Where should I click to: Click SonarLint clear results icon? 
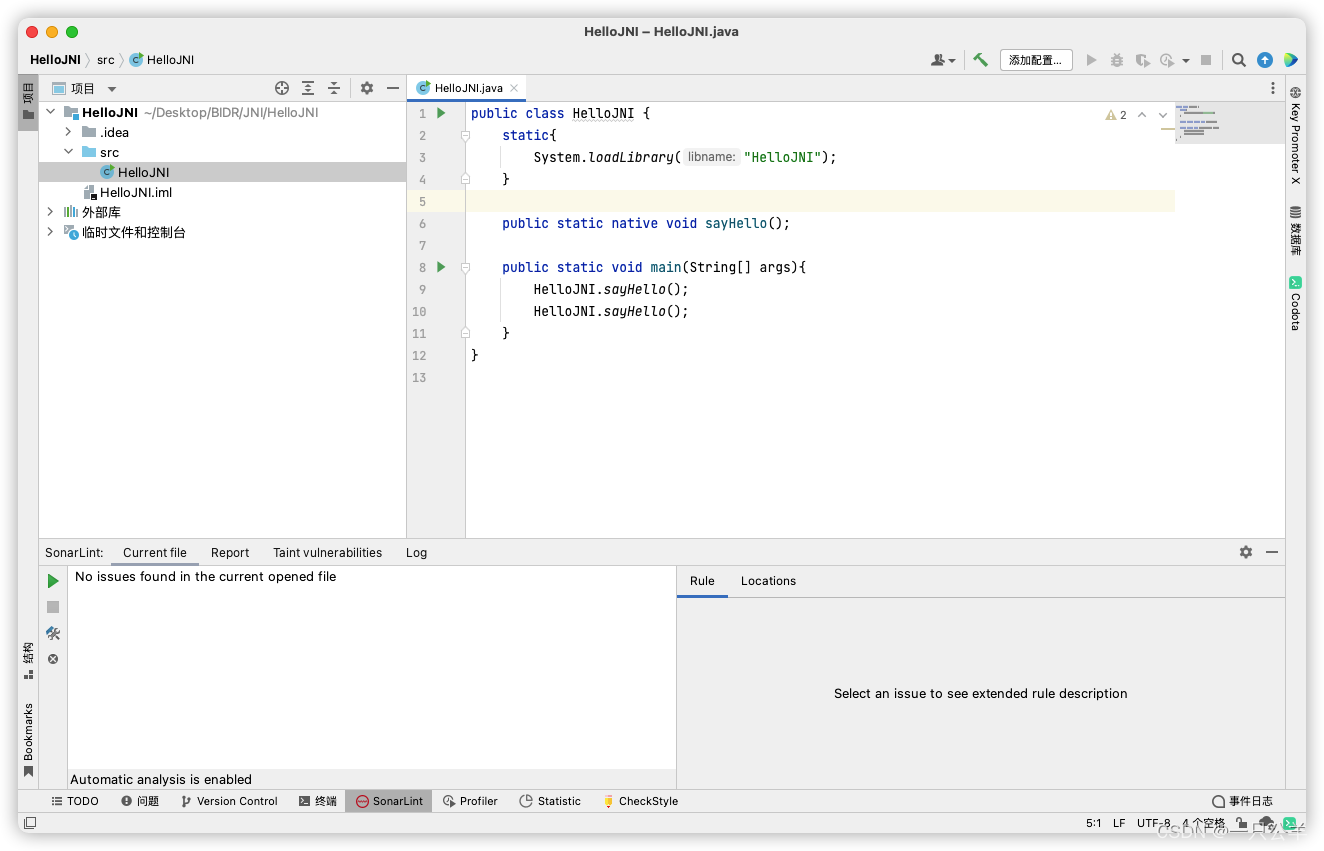click(x=53, y=659)
